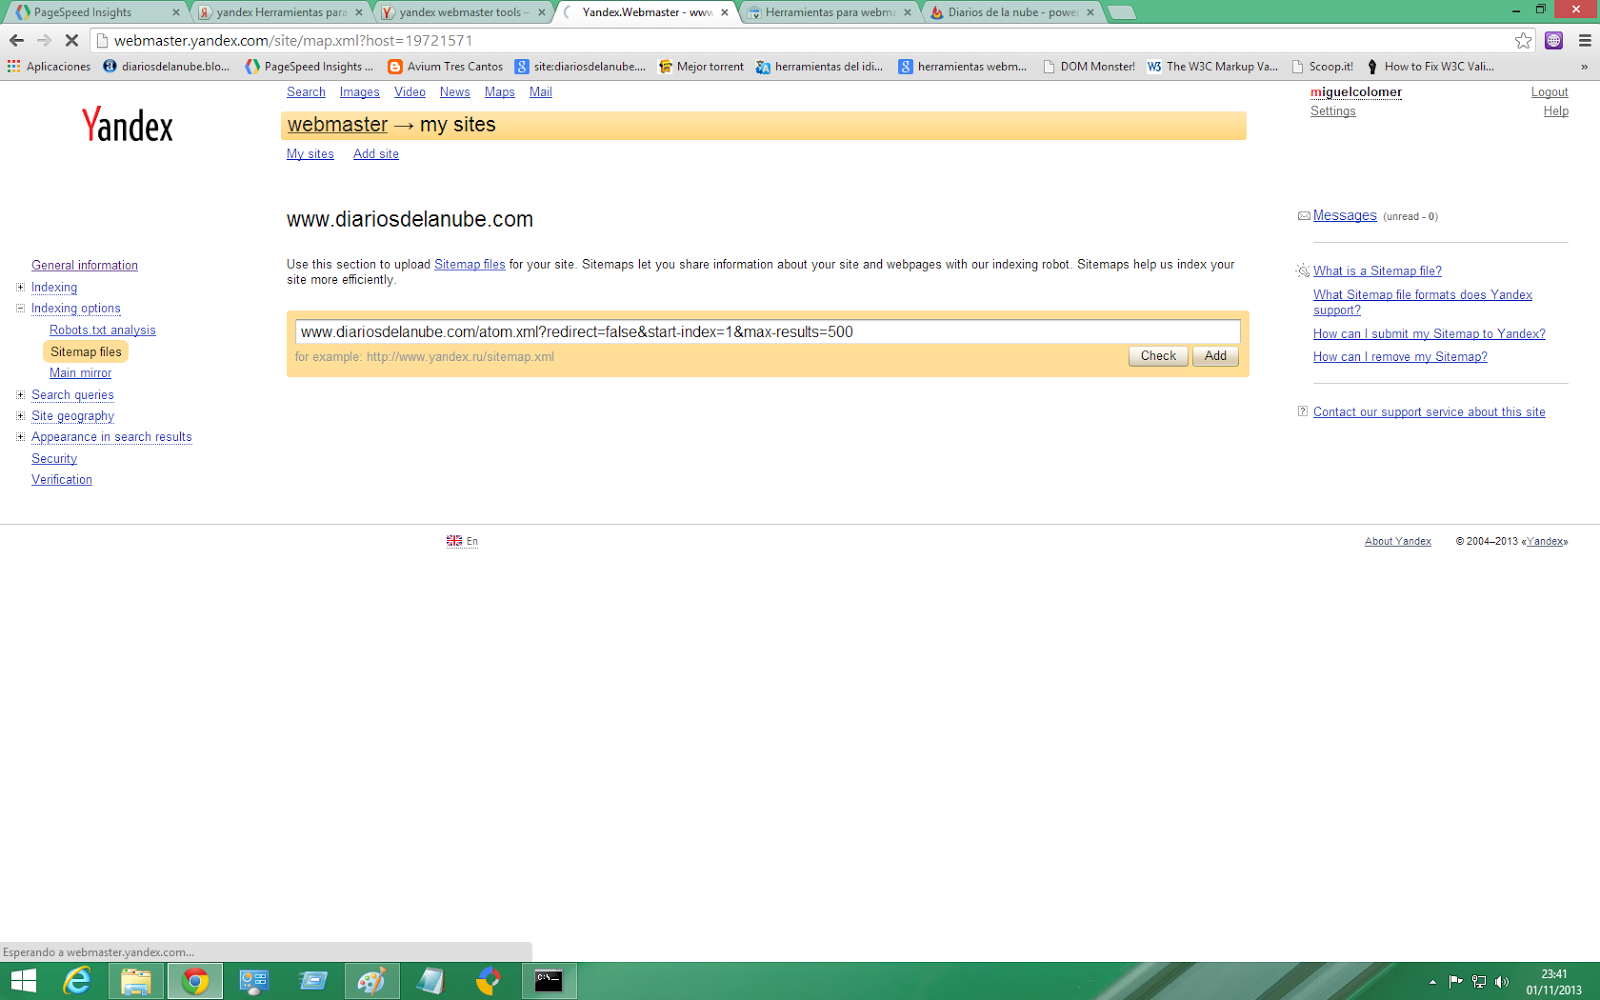Open the Windows Start button
Viewport: 1600px width, 1000px height.
(x=23, y=981)
